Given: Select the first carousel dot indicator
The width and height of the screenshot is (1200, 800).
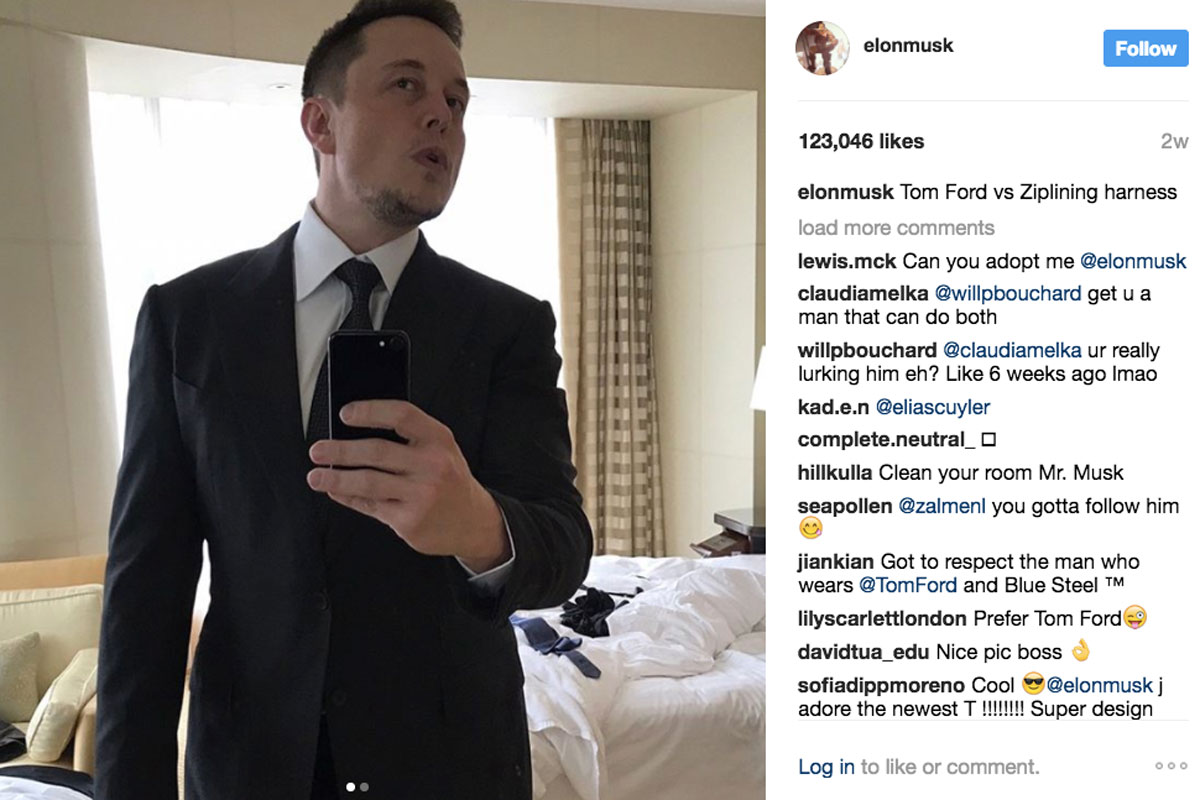Looking at the screenshot, I should coord(351,787).
